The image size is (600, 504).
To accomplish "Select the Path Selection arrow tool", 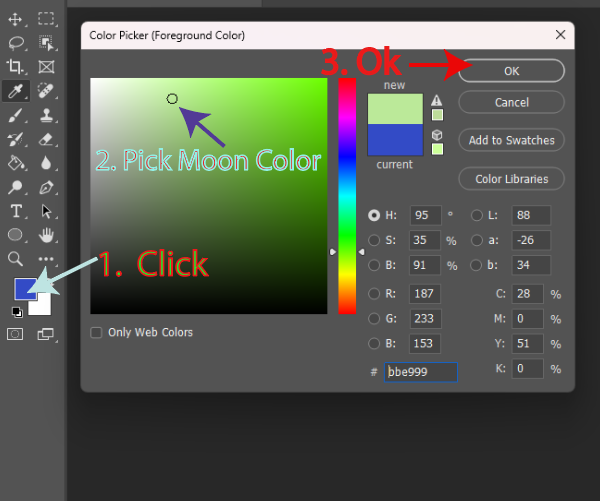I will pos(46,211).
